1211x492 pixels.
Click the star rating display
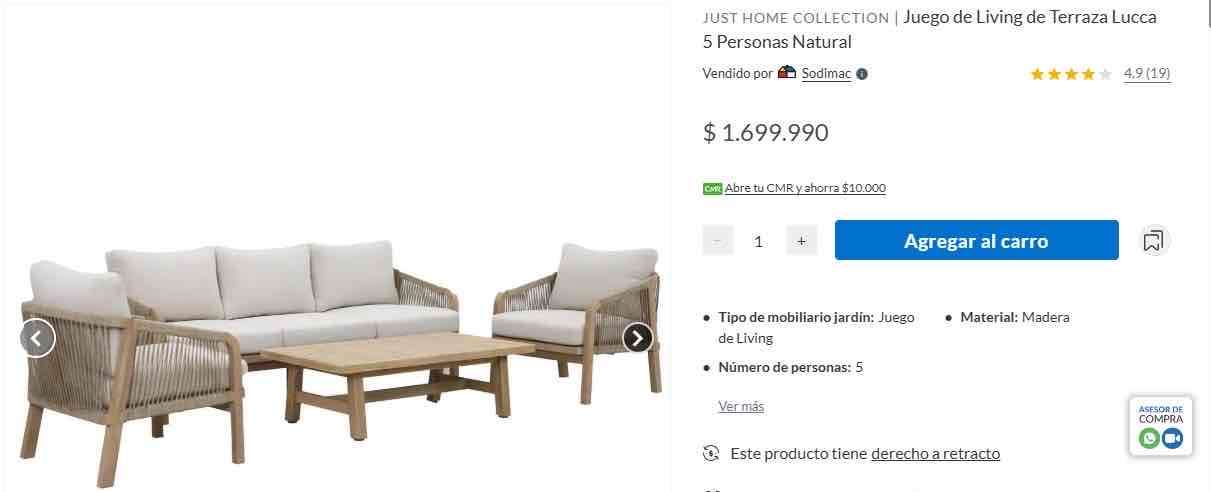point(1071,74)
